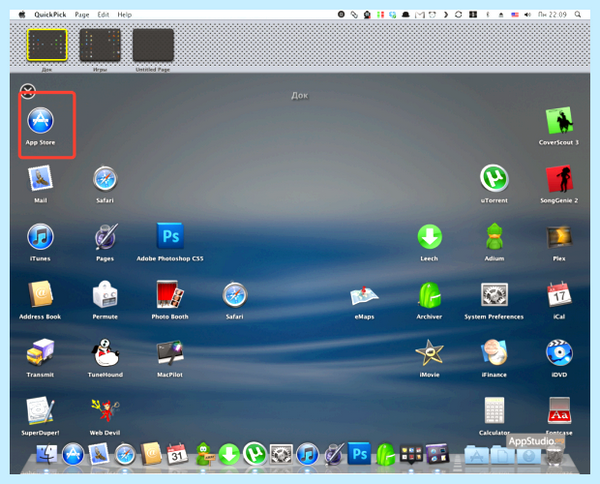
Task: Open App Store from the Dock
Action: [73, 454]
